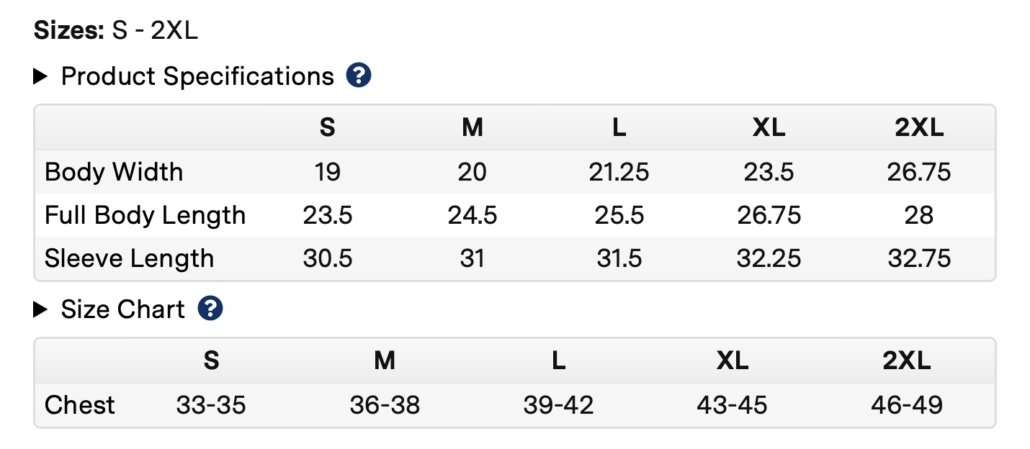The height and width of the screenshot is (449, 1030).
Task: Select the M header in Size Chart
Action: (384, 361)
